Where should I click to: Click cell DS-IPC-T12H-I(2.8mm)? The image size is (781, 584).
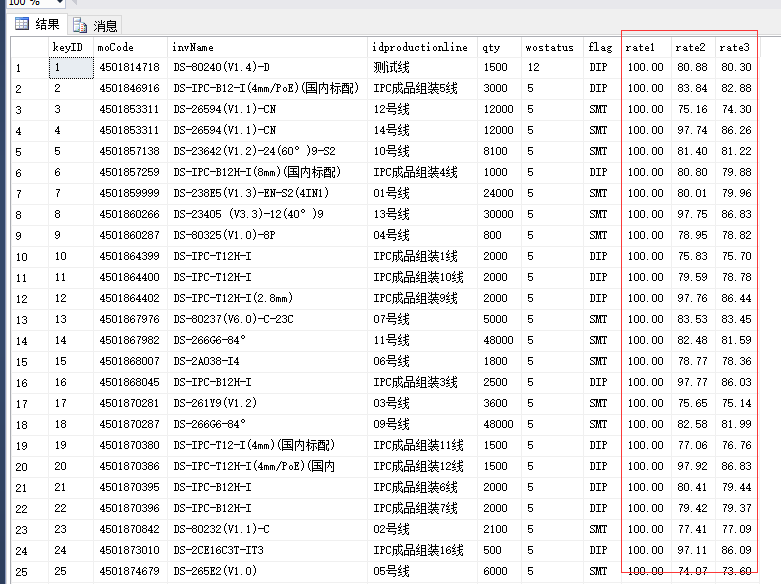[x=267, y=298]
